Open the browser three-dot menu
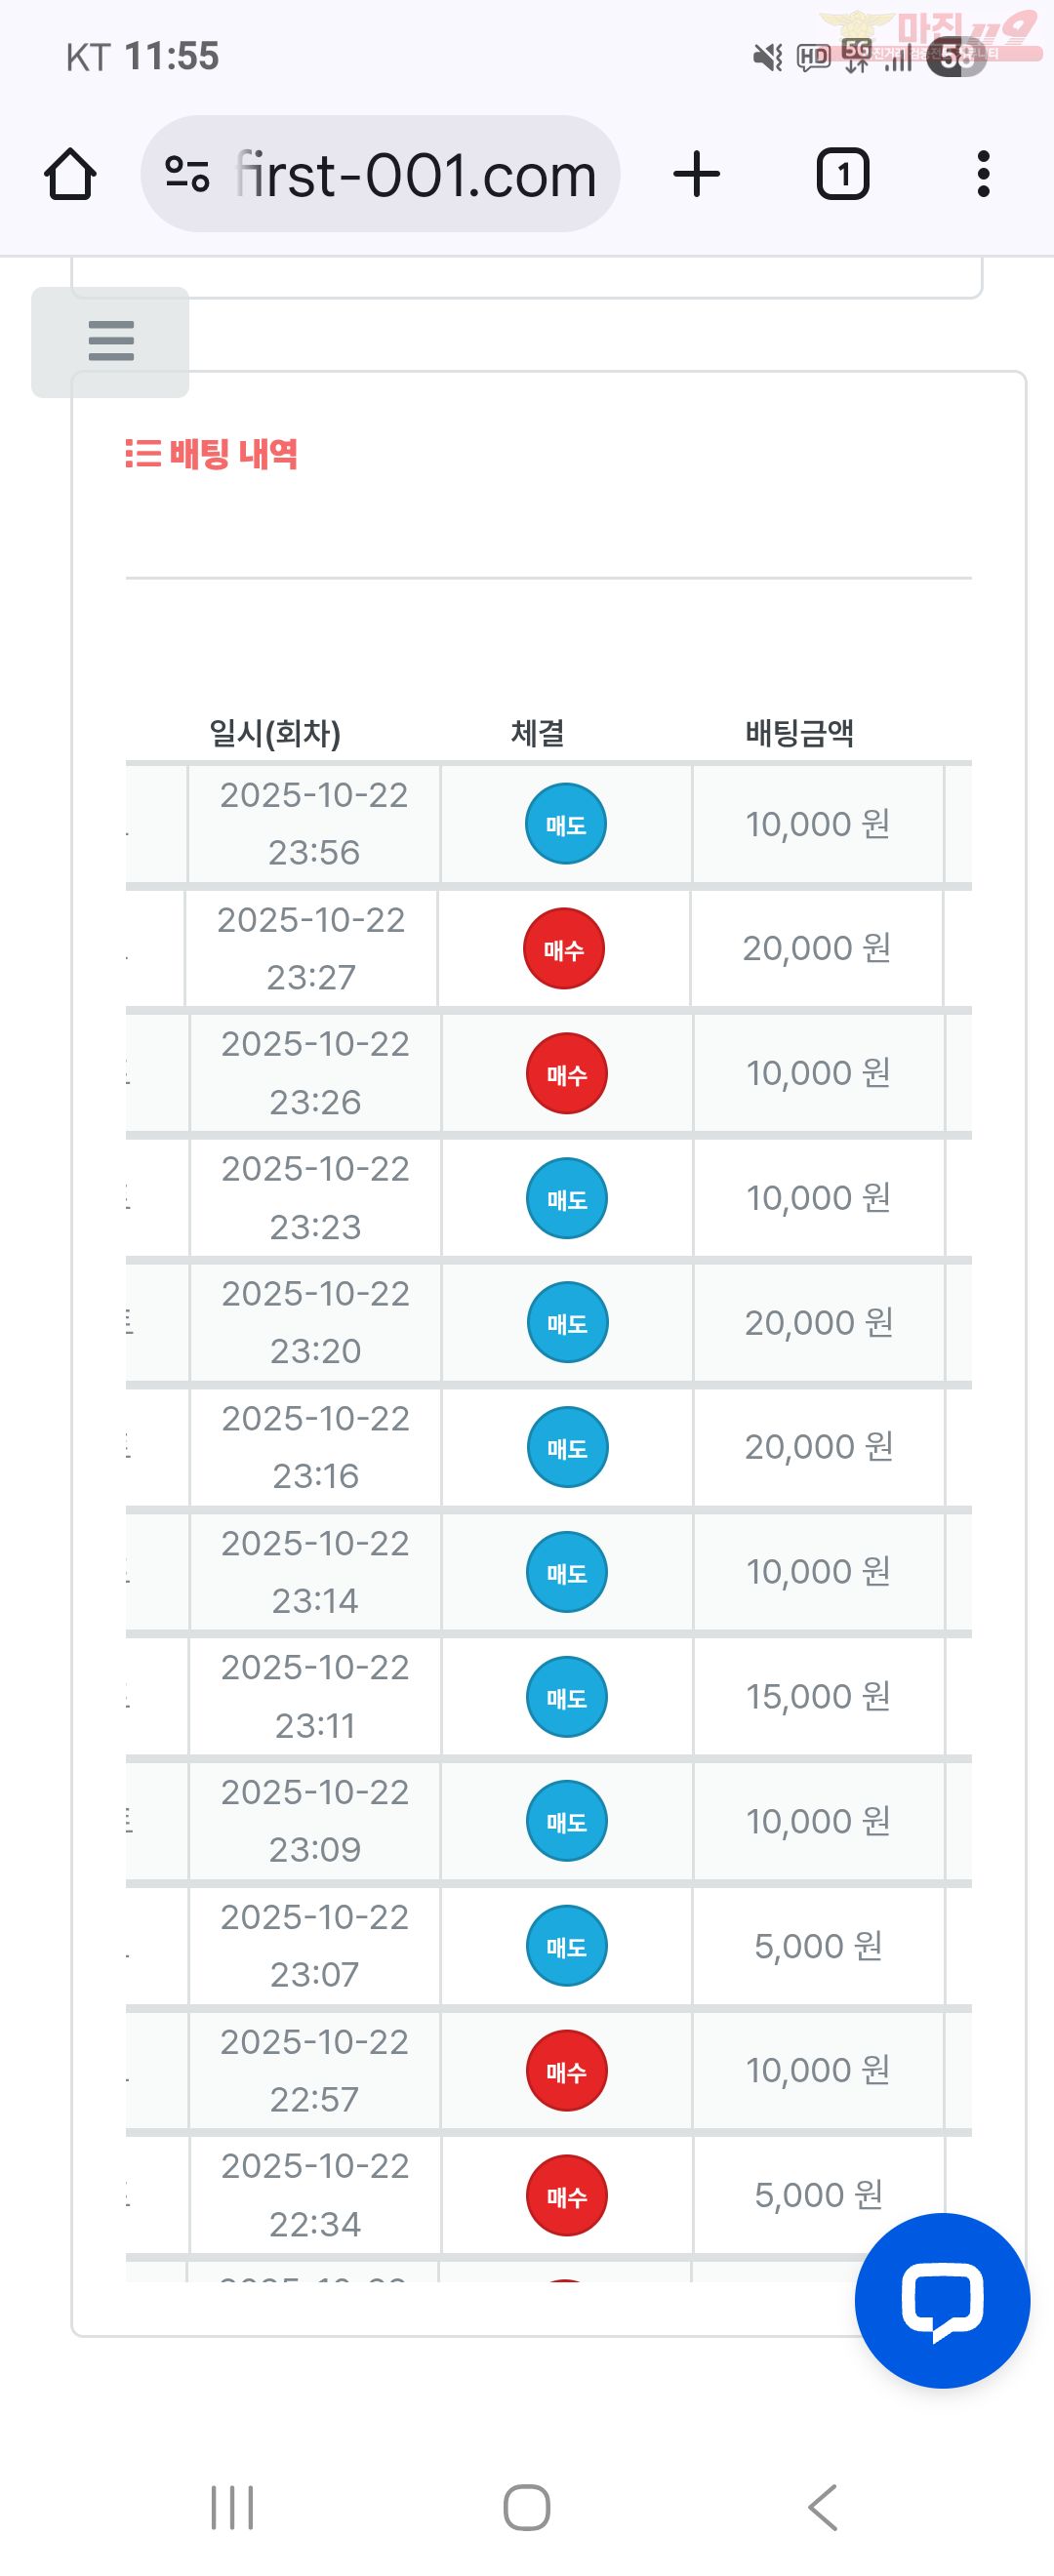 (983, 175)
